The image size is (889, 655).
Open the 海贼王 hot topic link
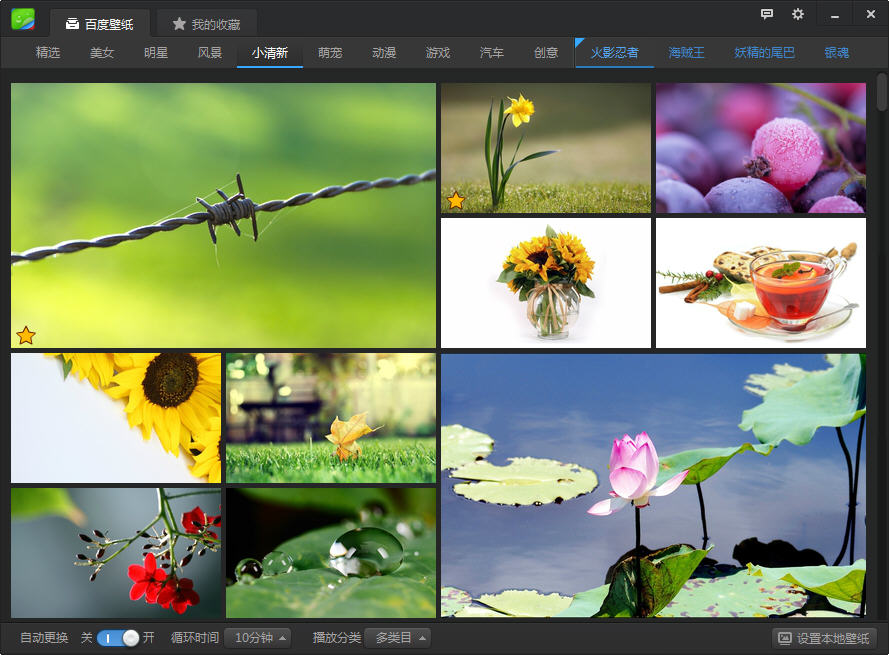coord(686,53)
